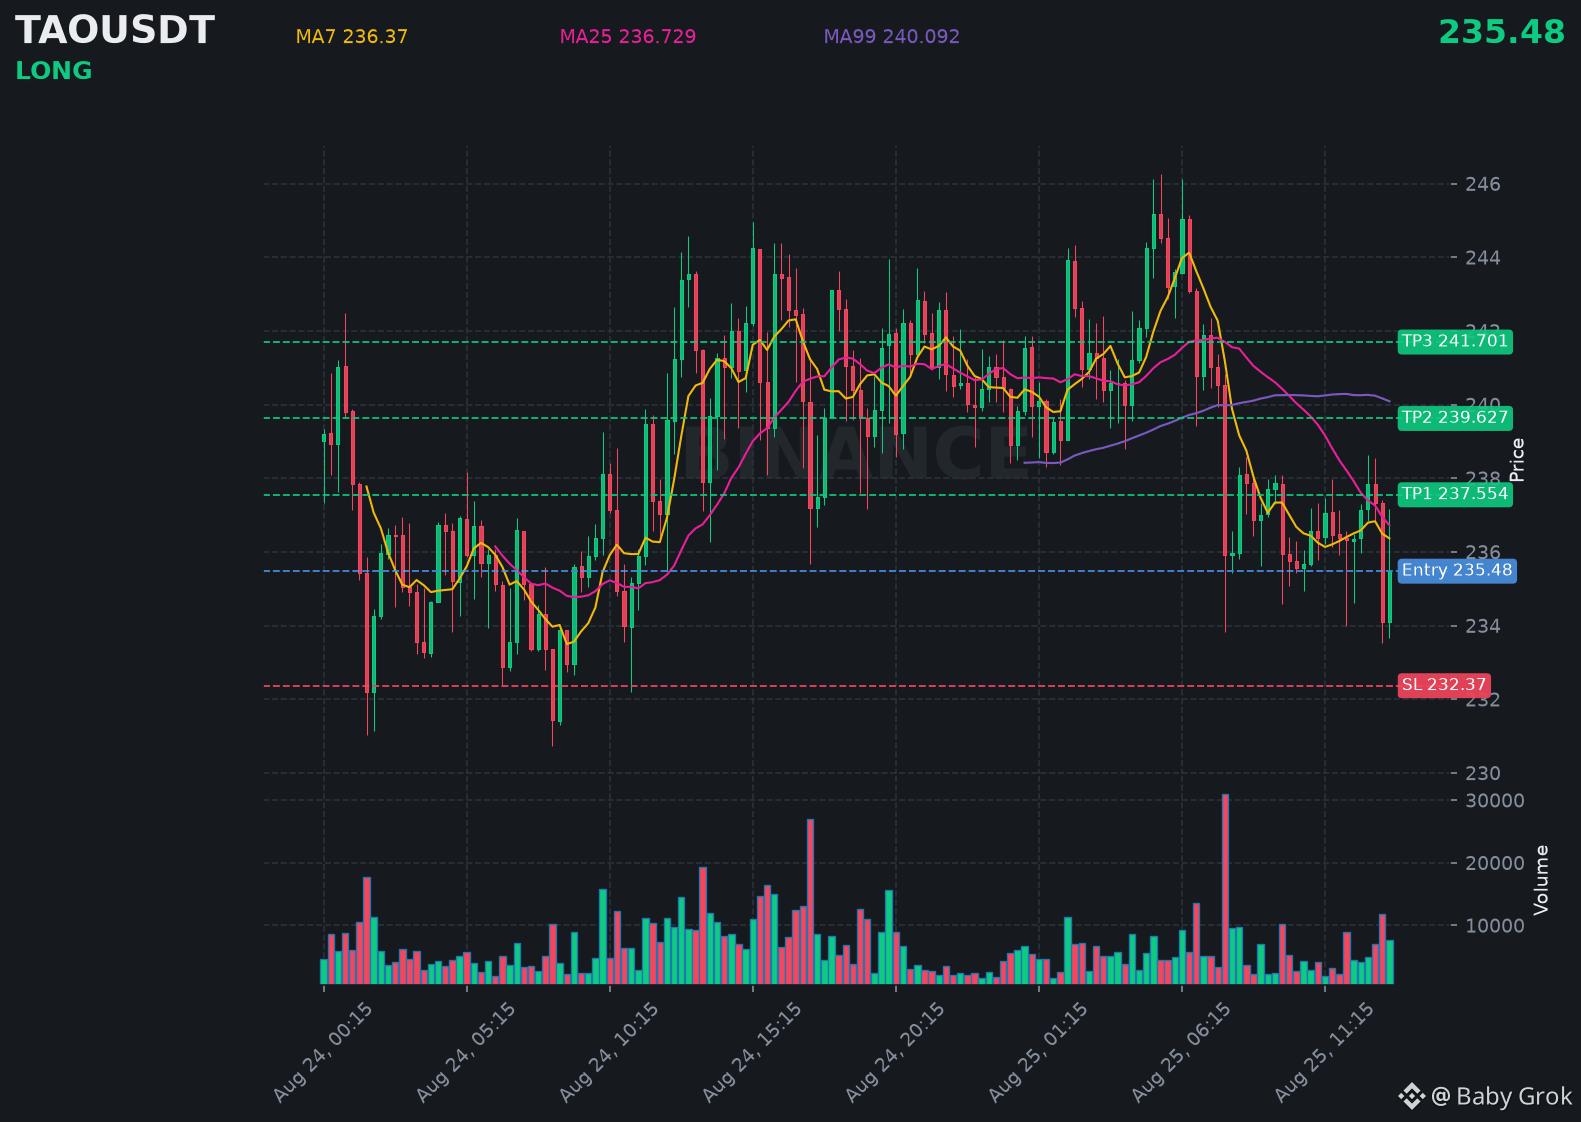The image size is (1581, 1122).
Task: Click the Aug 24, 00:15 time label
Action: [x=323, y=1053]
